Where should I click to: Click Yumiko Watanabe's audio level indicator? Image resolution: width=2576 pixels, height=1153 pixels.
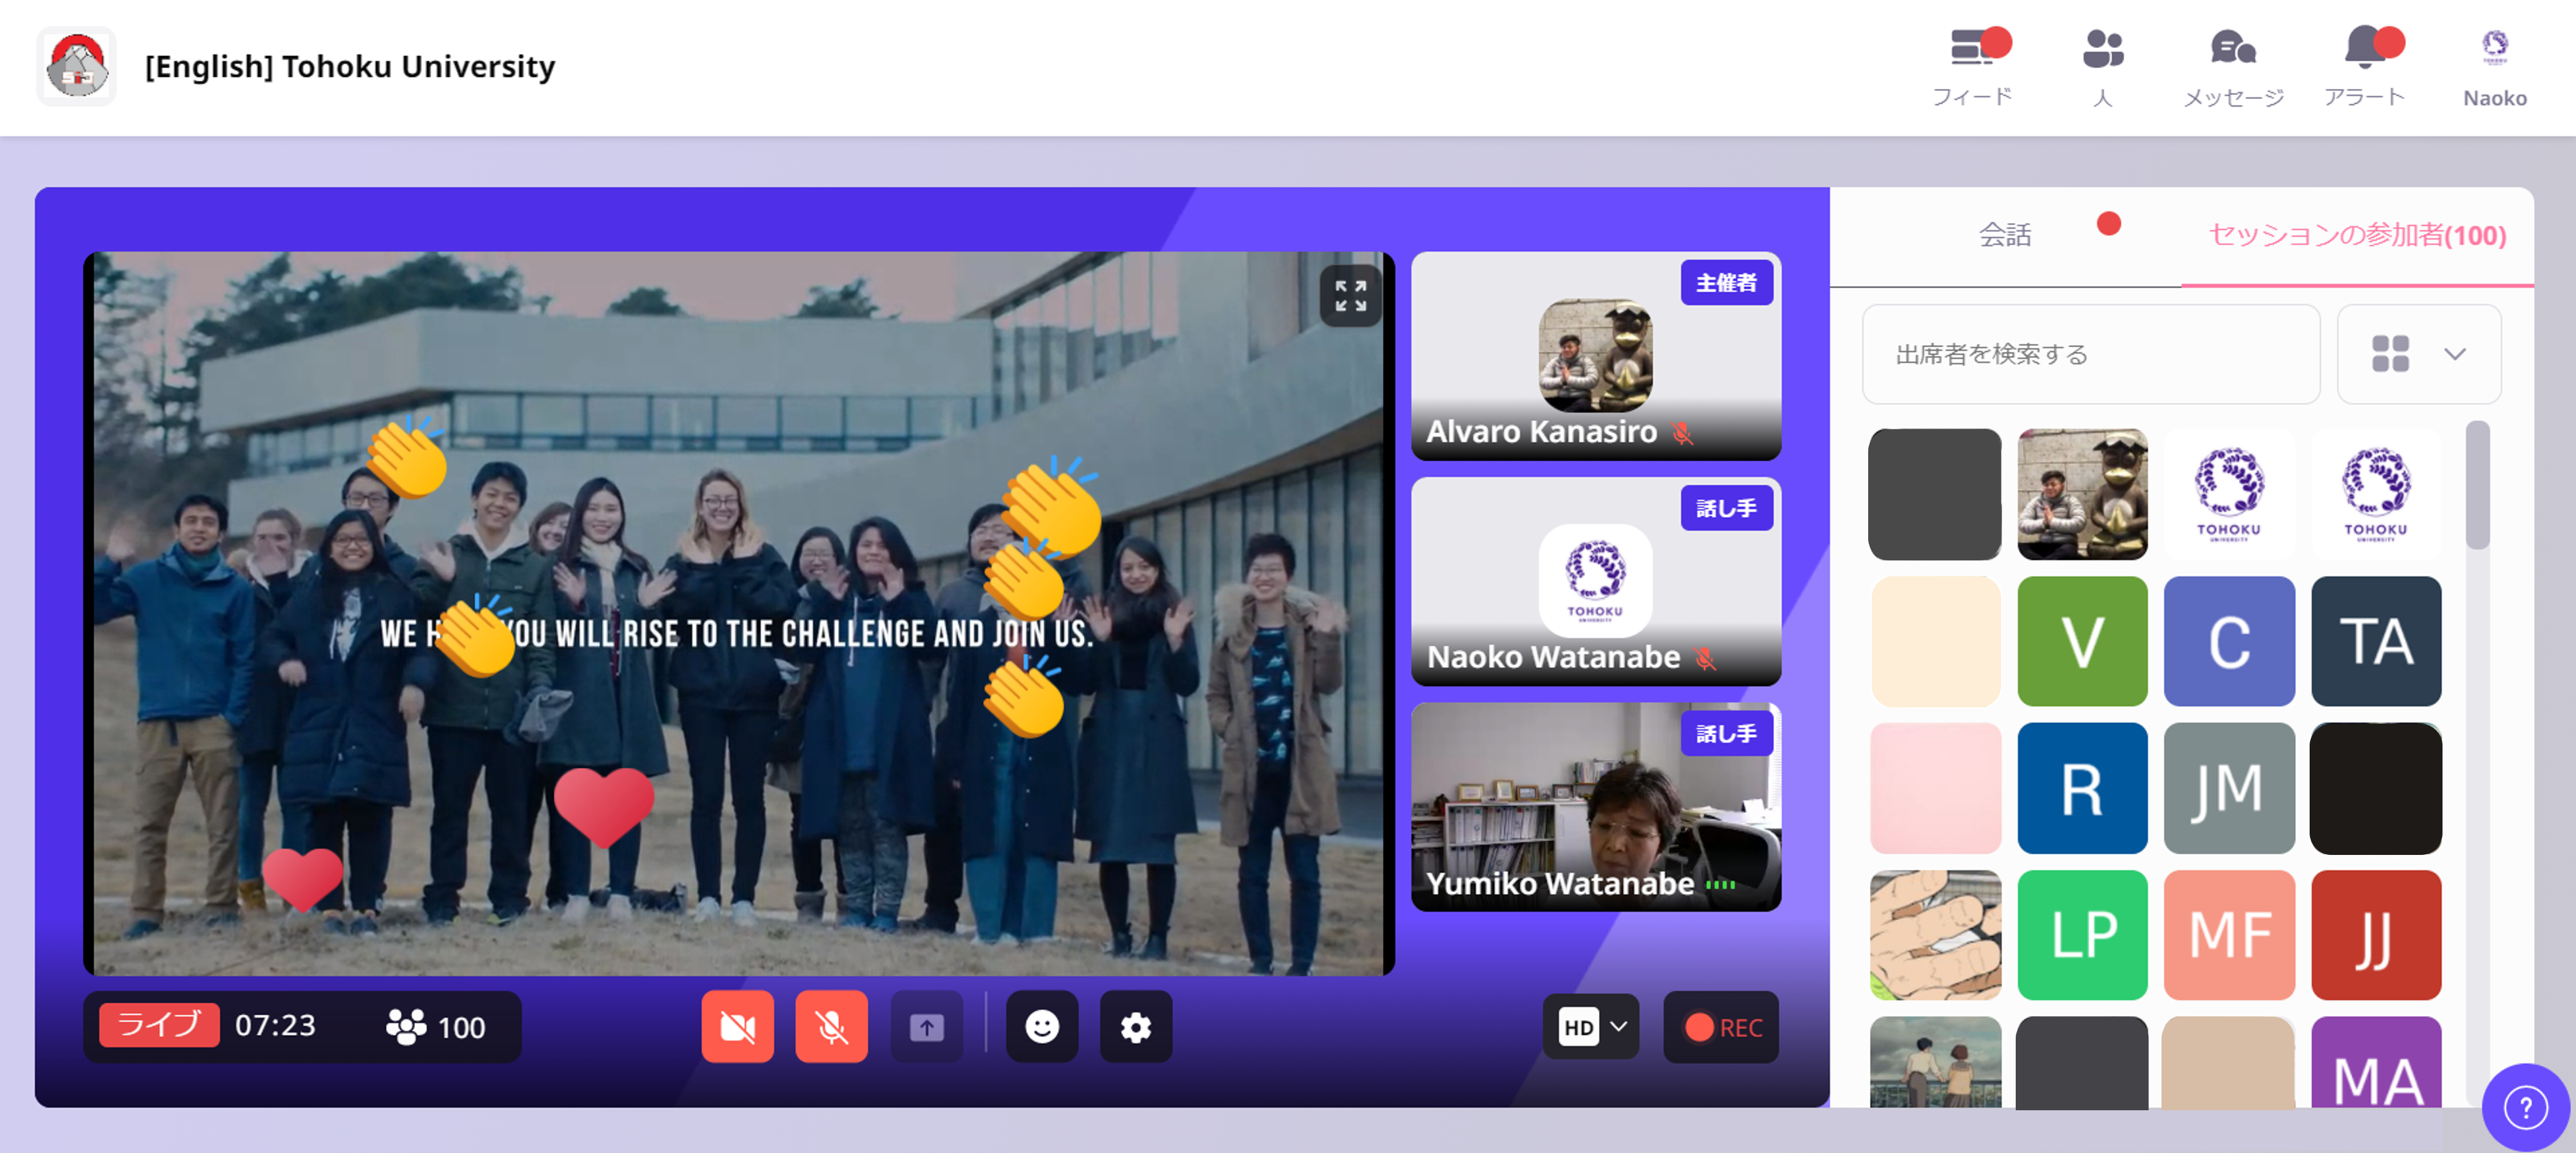click(x=1720, y=884)
